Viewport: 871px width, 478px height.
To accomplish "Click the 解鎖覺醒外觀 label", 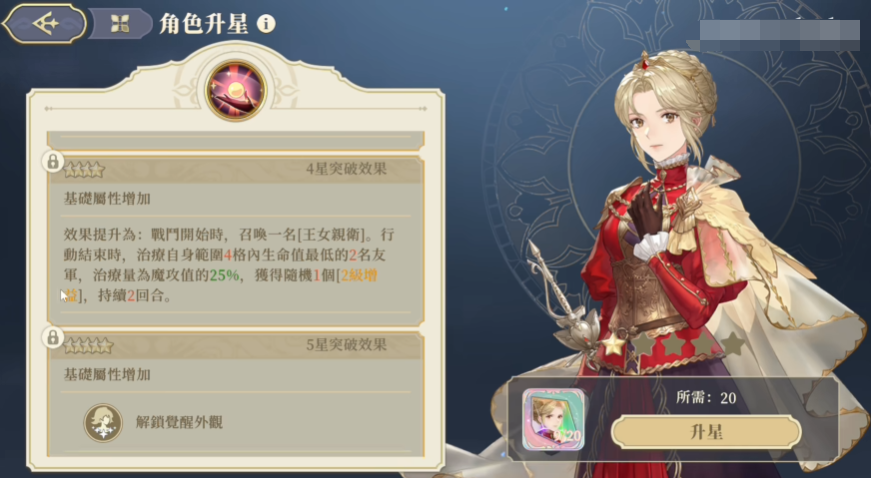I will point(179,422).
